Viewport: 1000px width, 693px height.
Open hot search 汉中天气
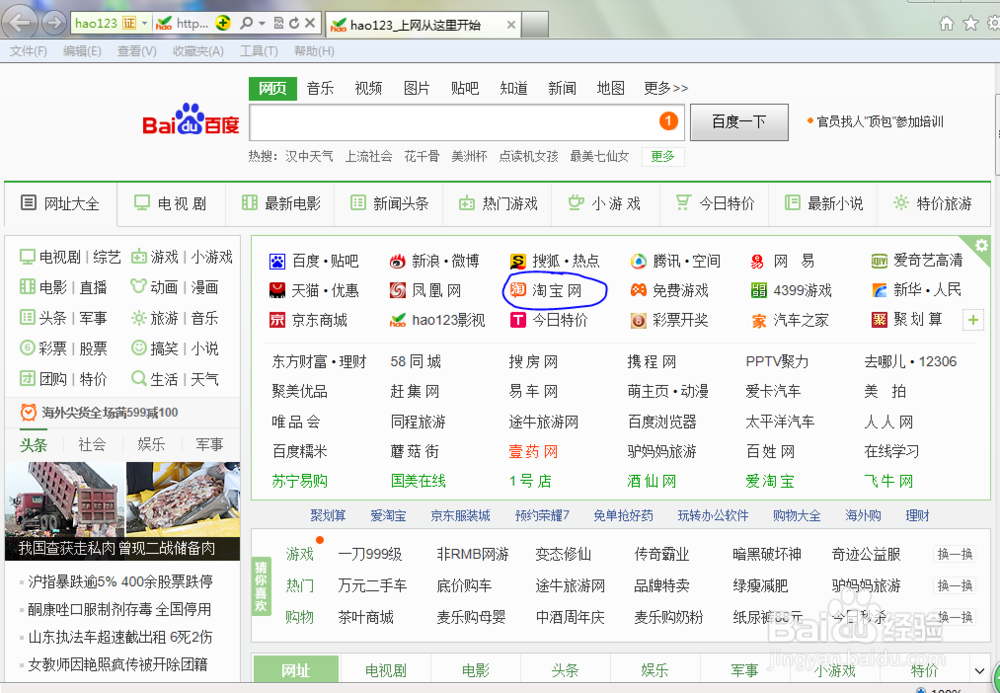click(x=309, y=156)
